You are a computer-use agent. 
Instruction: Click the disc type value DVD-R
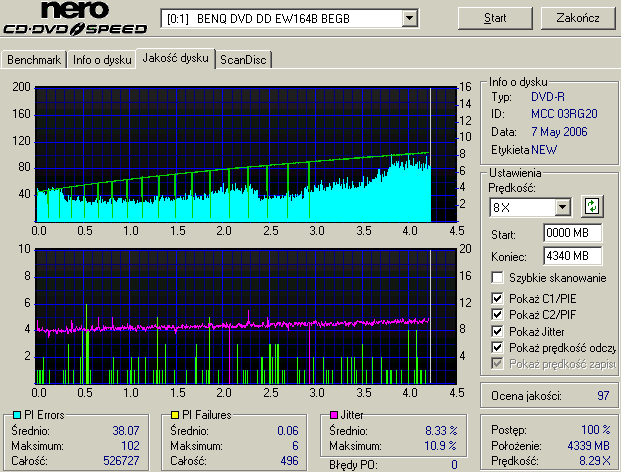(548, 97)
